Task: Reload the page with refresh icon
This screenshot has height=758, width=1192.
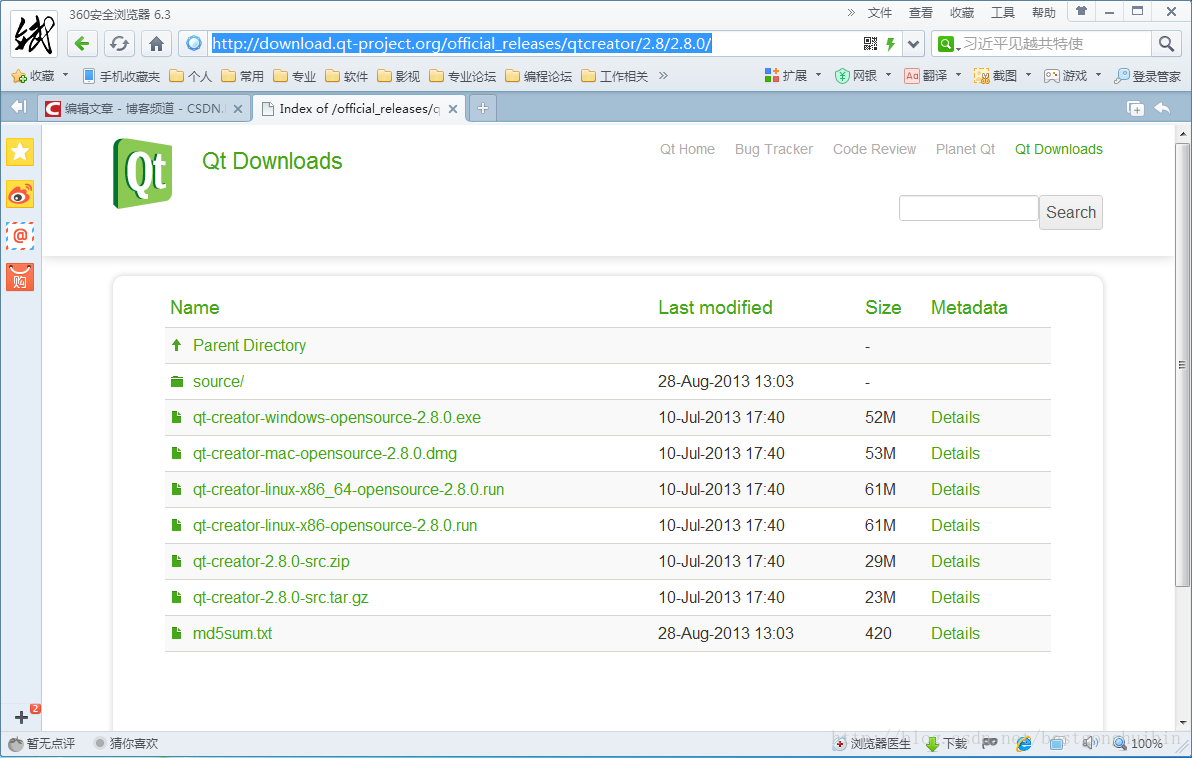Action: point(119,43)
